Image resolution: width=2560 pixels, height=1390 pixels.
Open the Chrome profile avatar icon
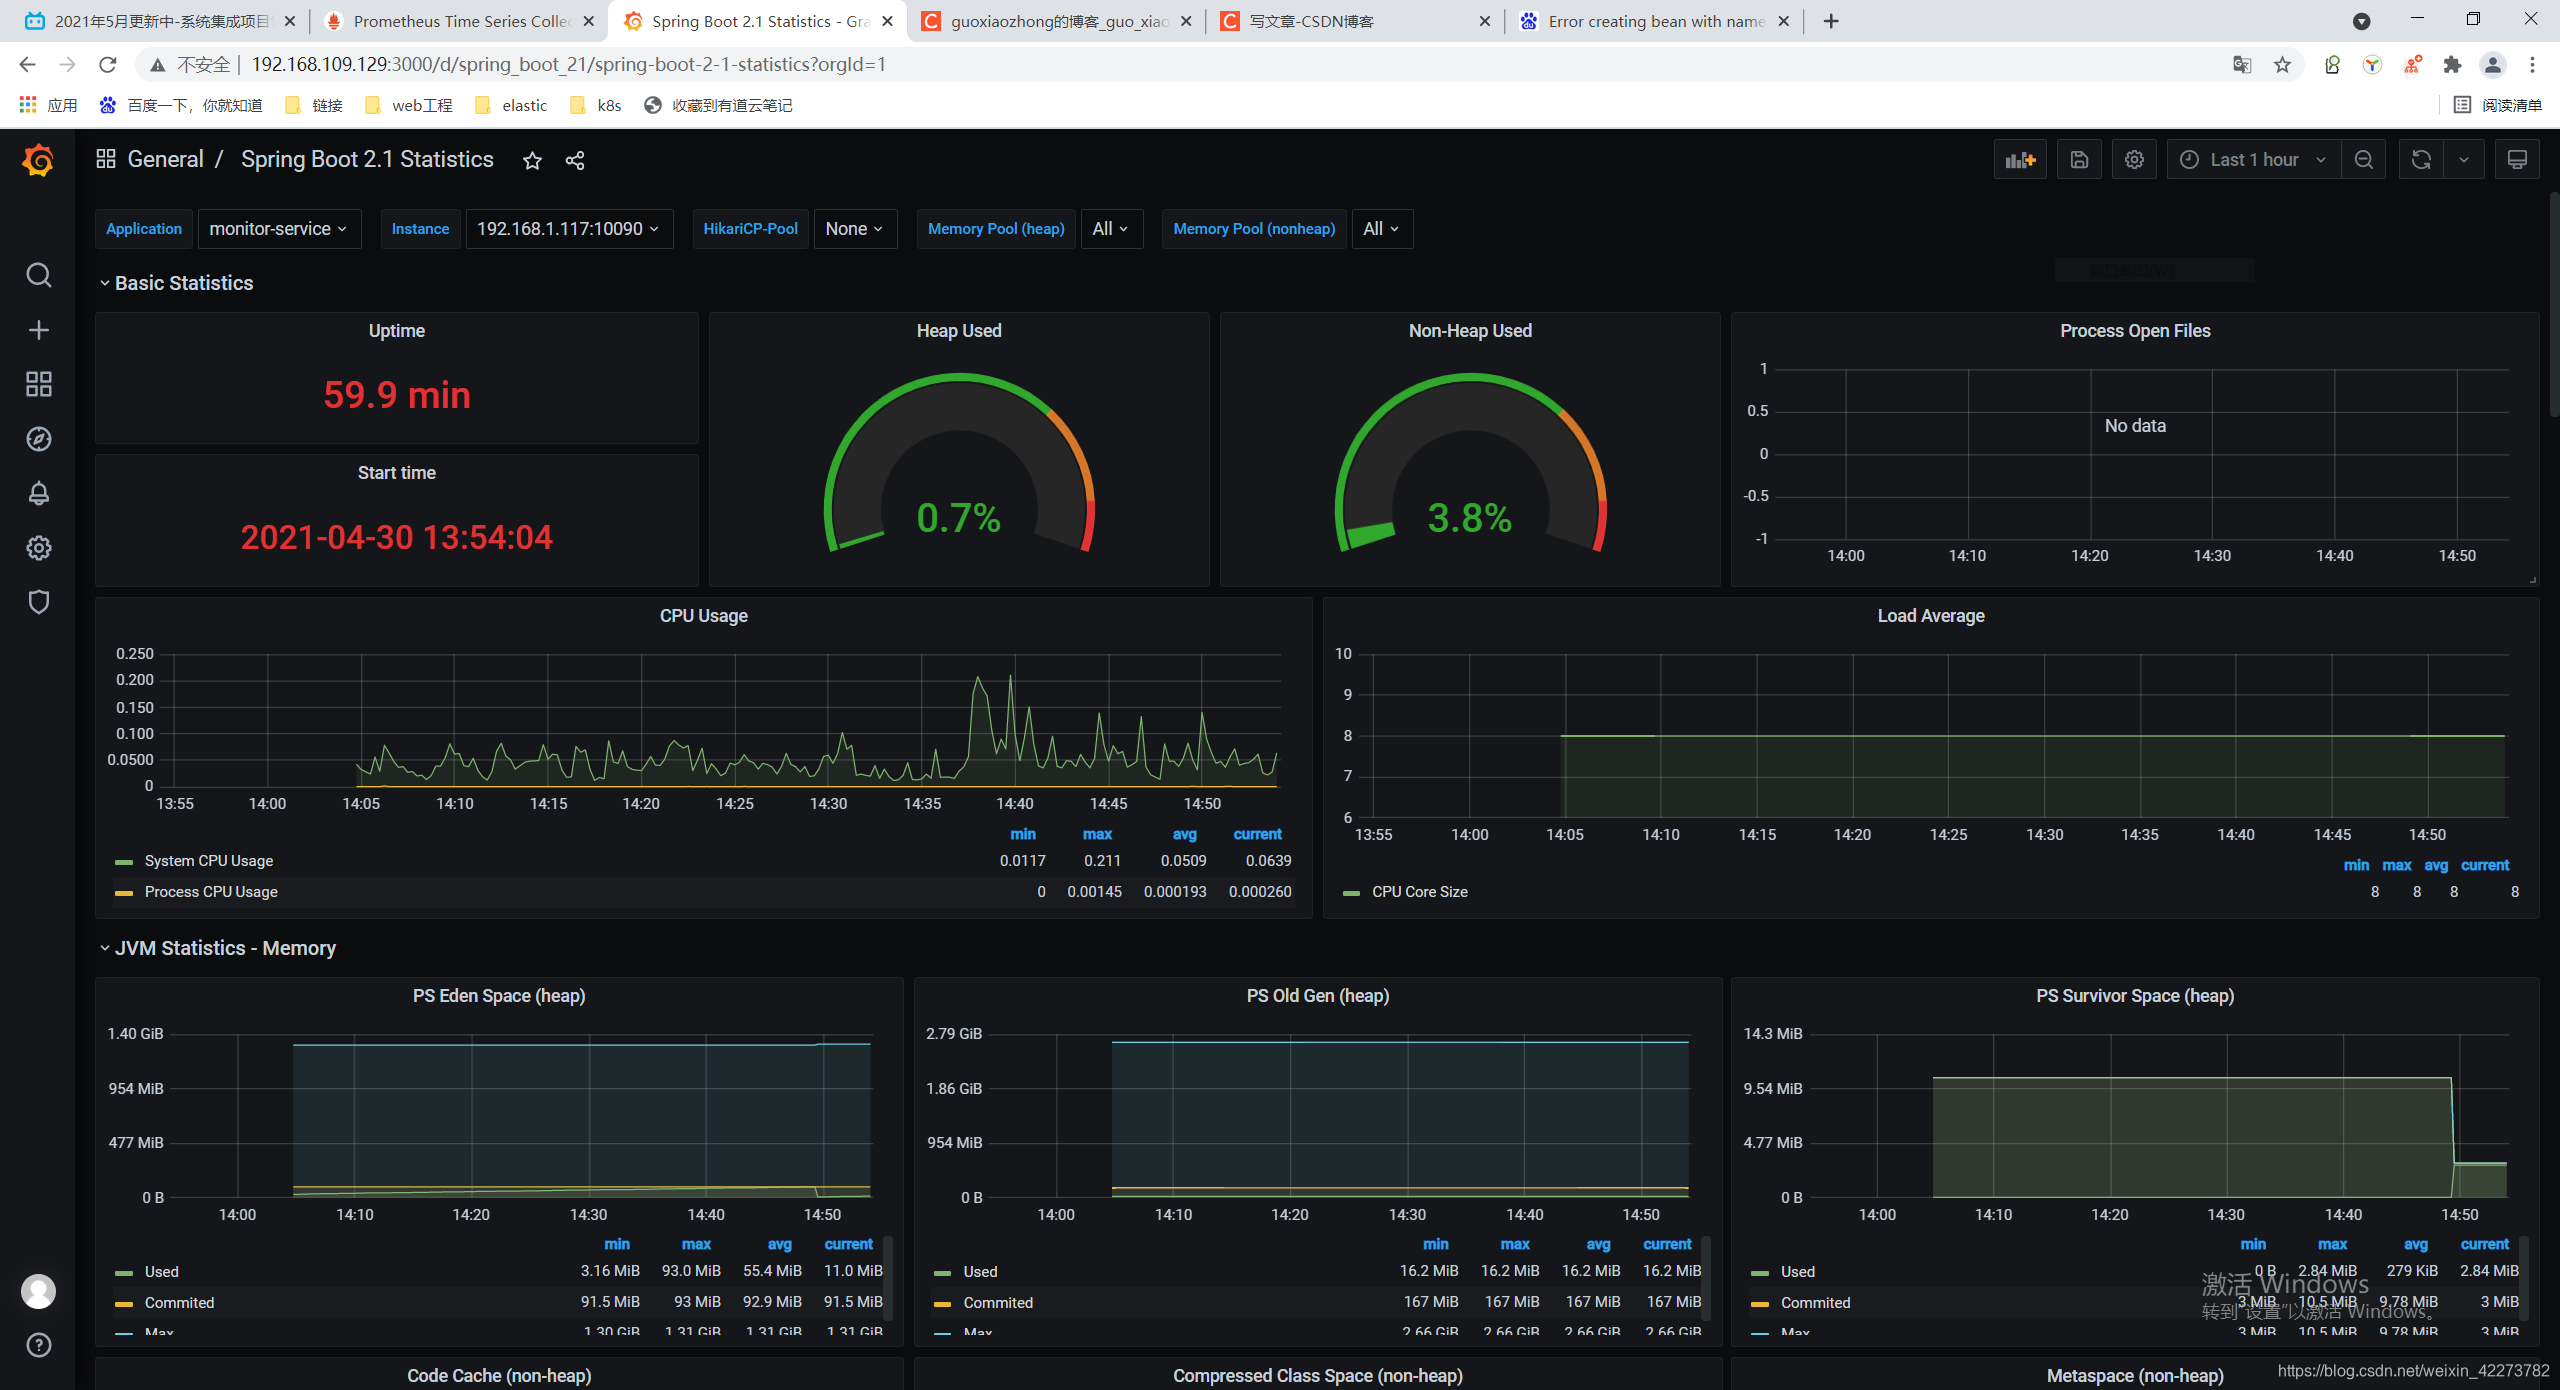click(2492, 65)
